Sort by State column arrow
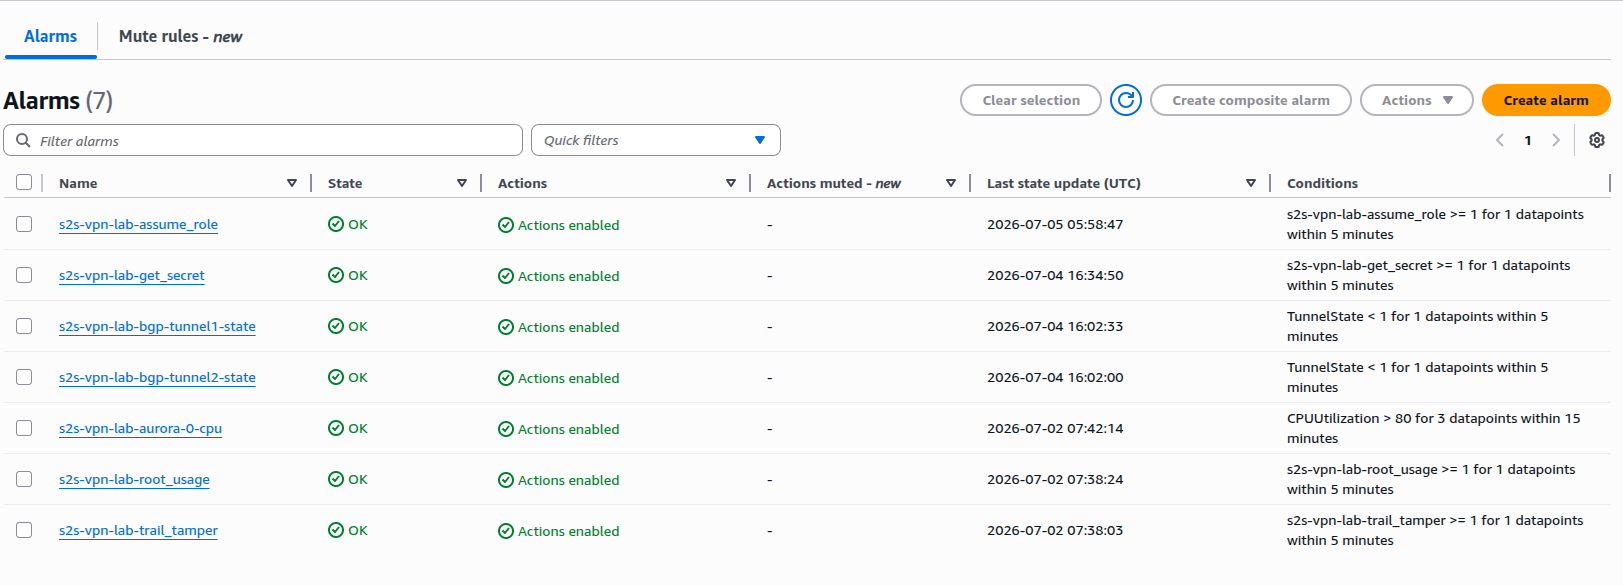The height and width of the screenshot is (585, 1623). (x=462, y=183)
